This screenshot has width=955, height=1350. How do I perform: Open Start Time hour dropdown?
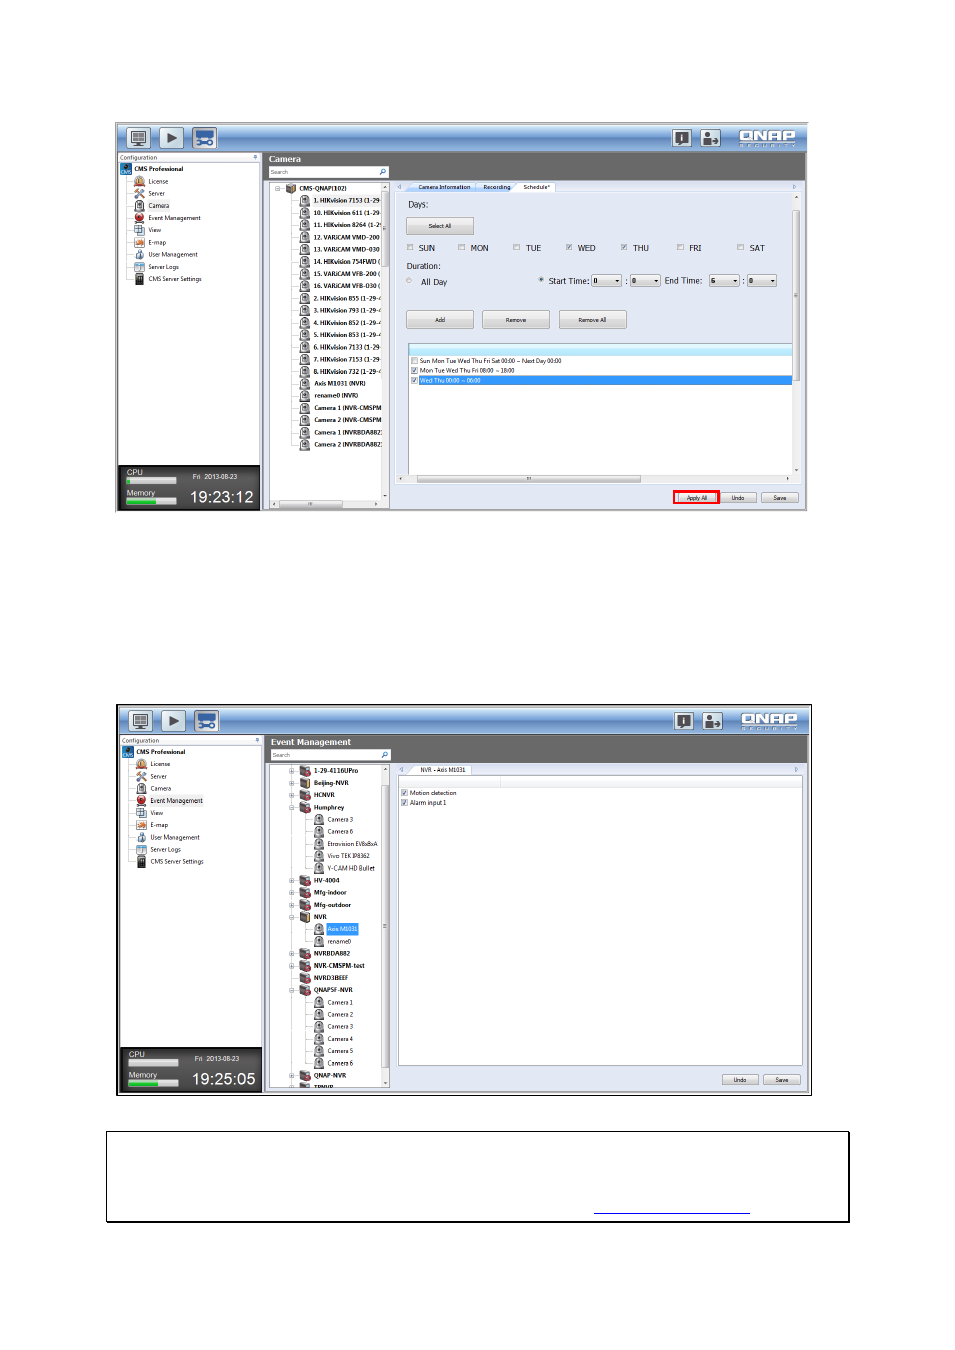[606, 281]
